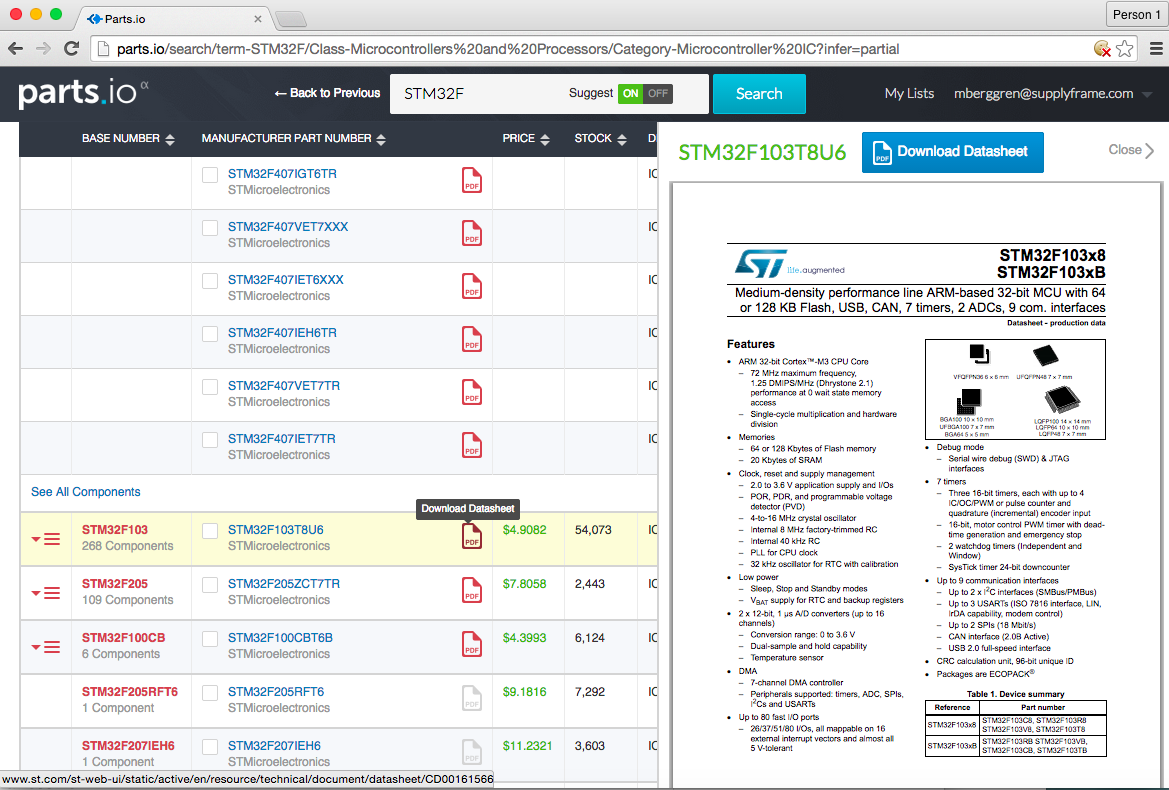Open PDF datasheet icon for STM32F407IET6XXX
Viewport: 1169px width, 790px height.
click(472, 286)
